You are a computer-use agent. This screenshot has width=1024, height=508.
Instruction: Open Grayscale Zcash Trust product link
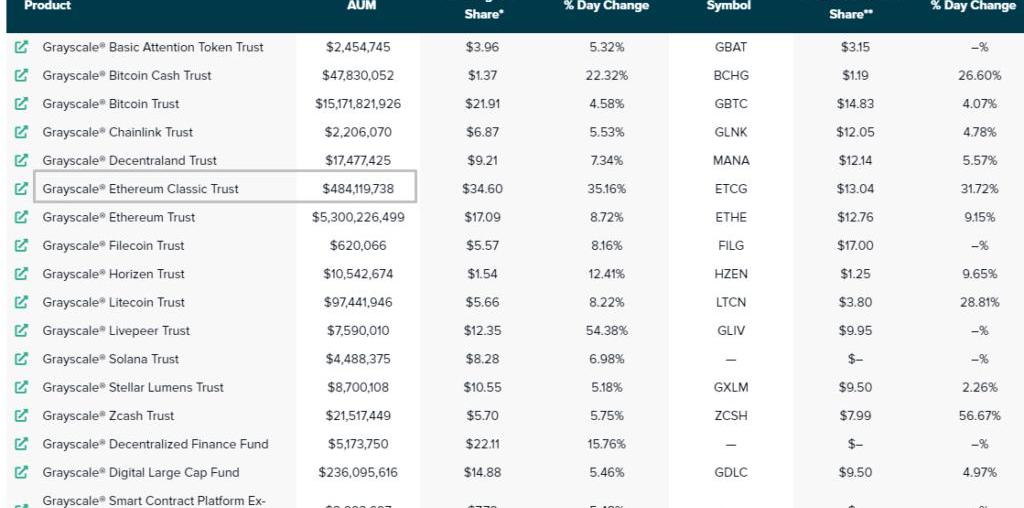(x=108, y=416)
